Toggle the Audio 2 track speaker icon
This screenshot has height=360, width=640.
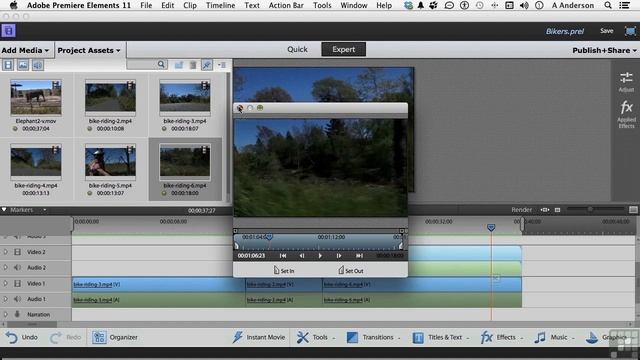click(17, 268)
